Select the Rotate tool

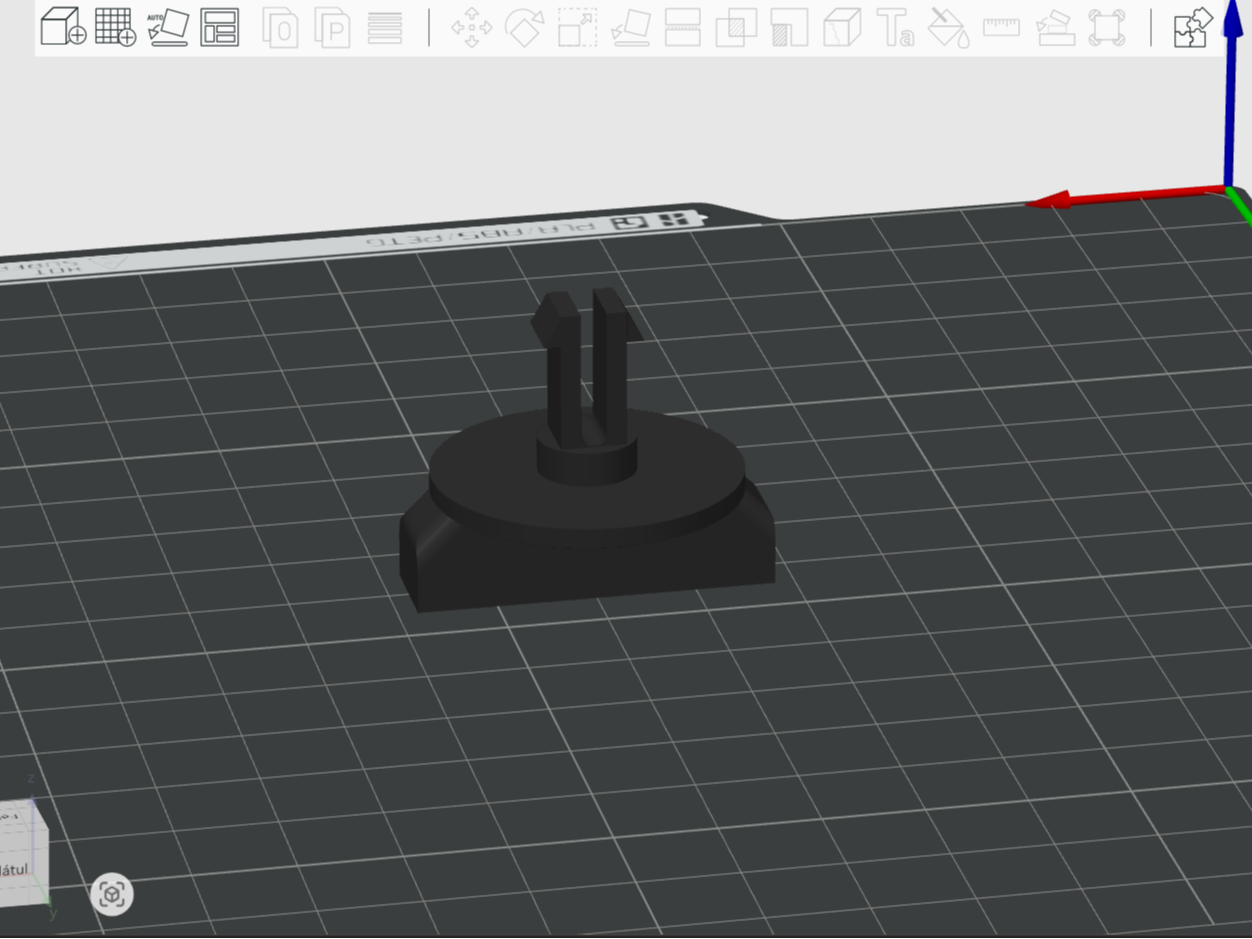tap(523, 27)
